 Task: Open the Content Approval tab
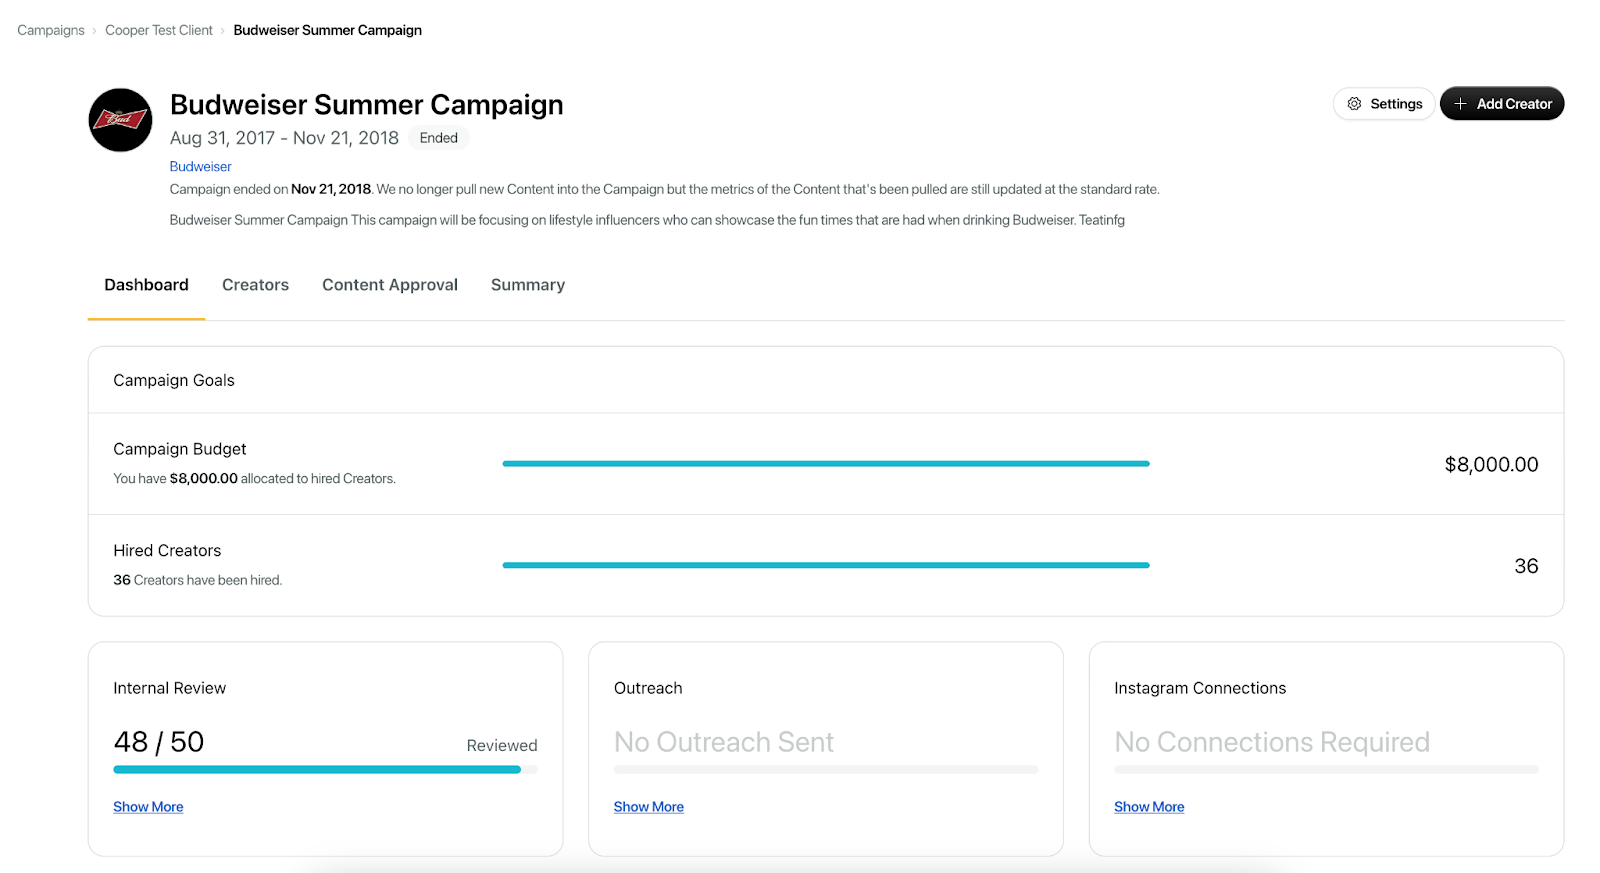coord(390,285)
